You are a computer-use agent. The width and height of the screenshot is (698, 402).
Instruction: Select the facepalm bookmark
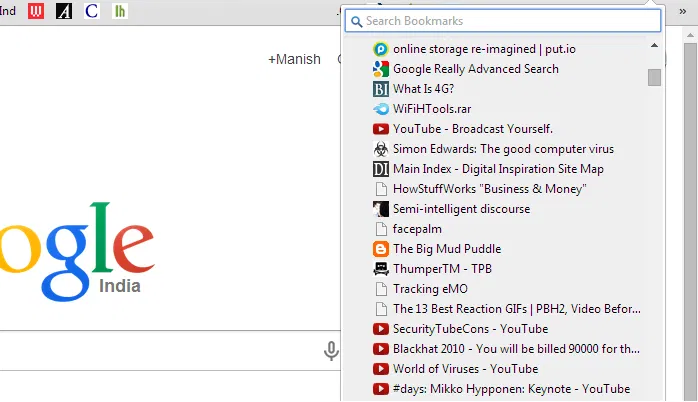(417, 229)
